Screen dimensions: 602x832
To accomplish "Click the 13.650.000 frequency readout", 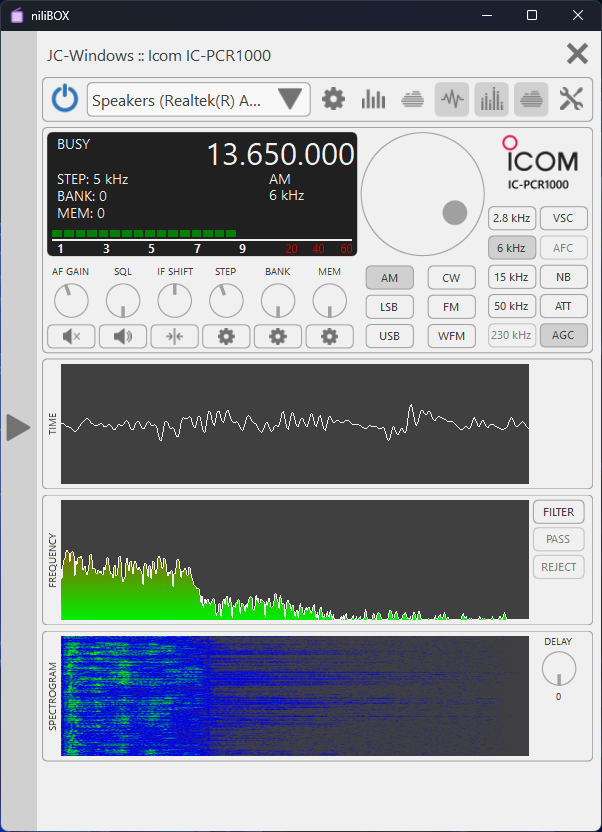I will coord(281,154).
